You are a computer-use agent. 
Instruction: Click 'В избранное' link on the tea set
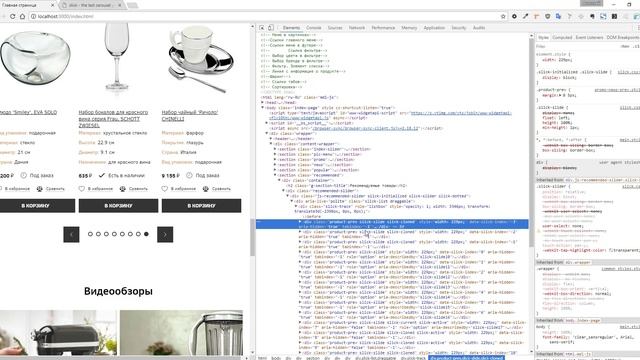coord(183,189)
